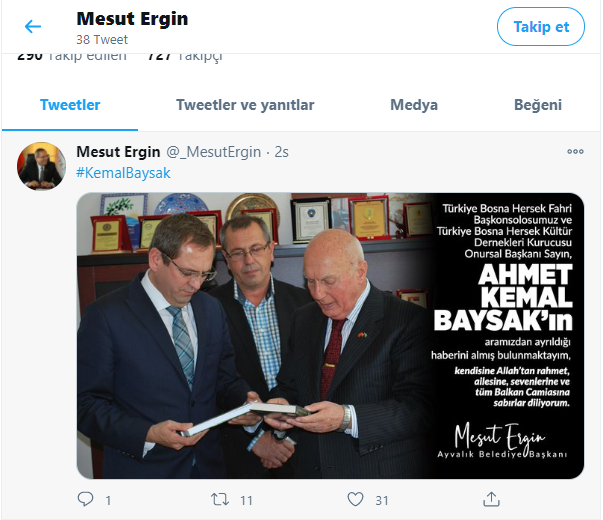This screenshot has height=520, width=603.
Task: Click the 2s tweet timestamp
Action: click(x=281, y=152)
